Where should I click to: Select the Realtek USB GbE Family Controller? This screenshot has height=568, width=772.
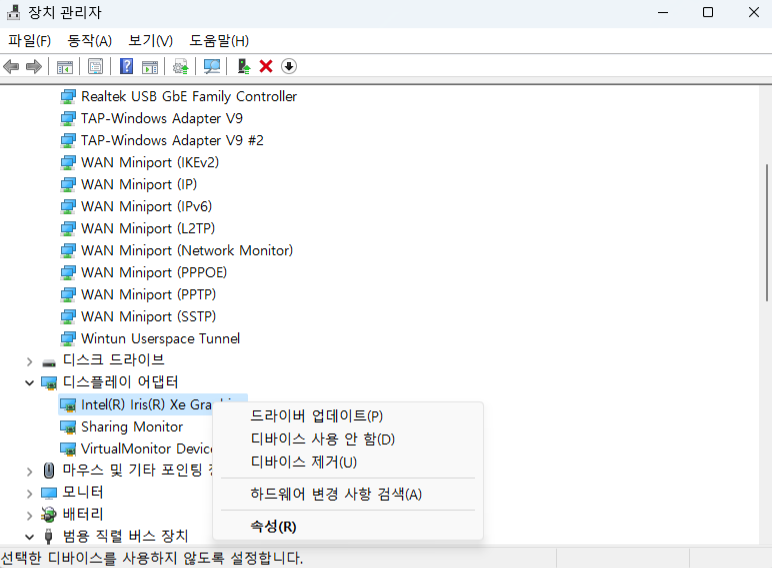pyautogui.click(x=188, y=96)
